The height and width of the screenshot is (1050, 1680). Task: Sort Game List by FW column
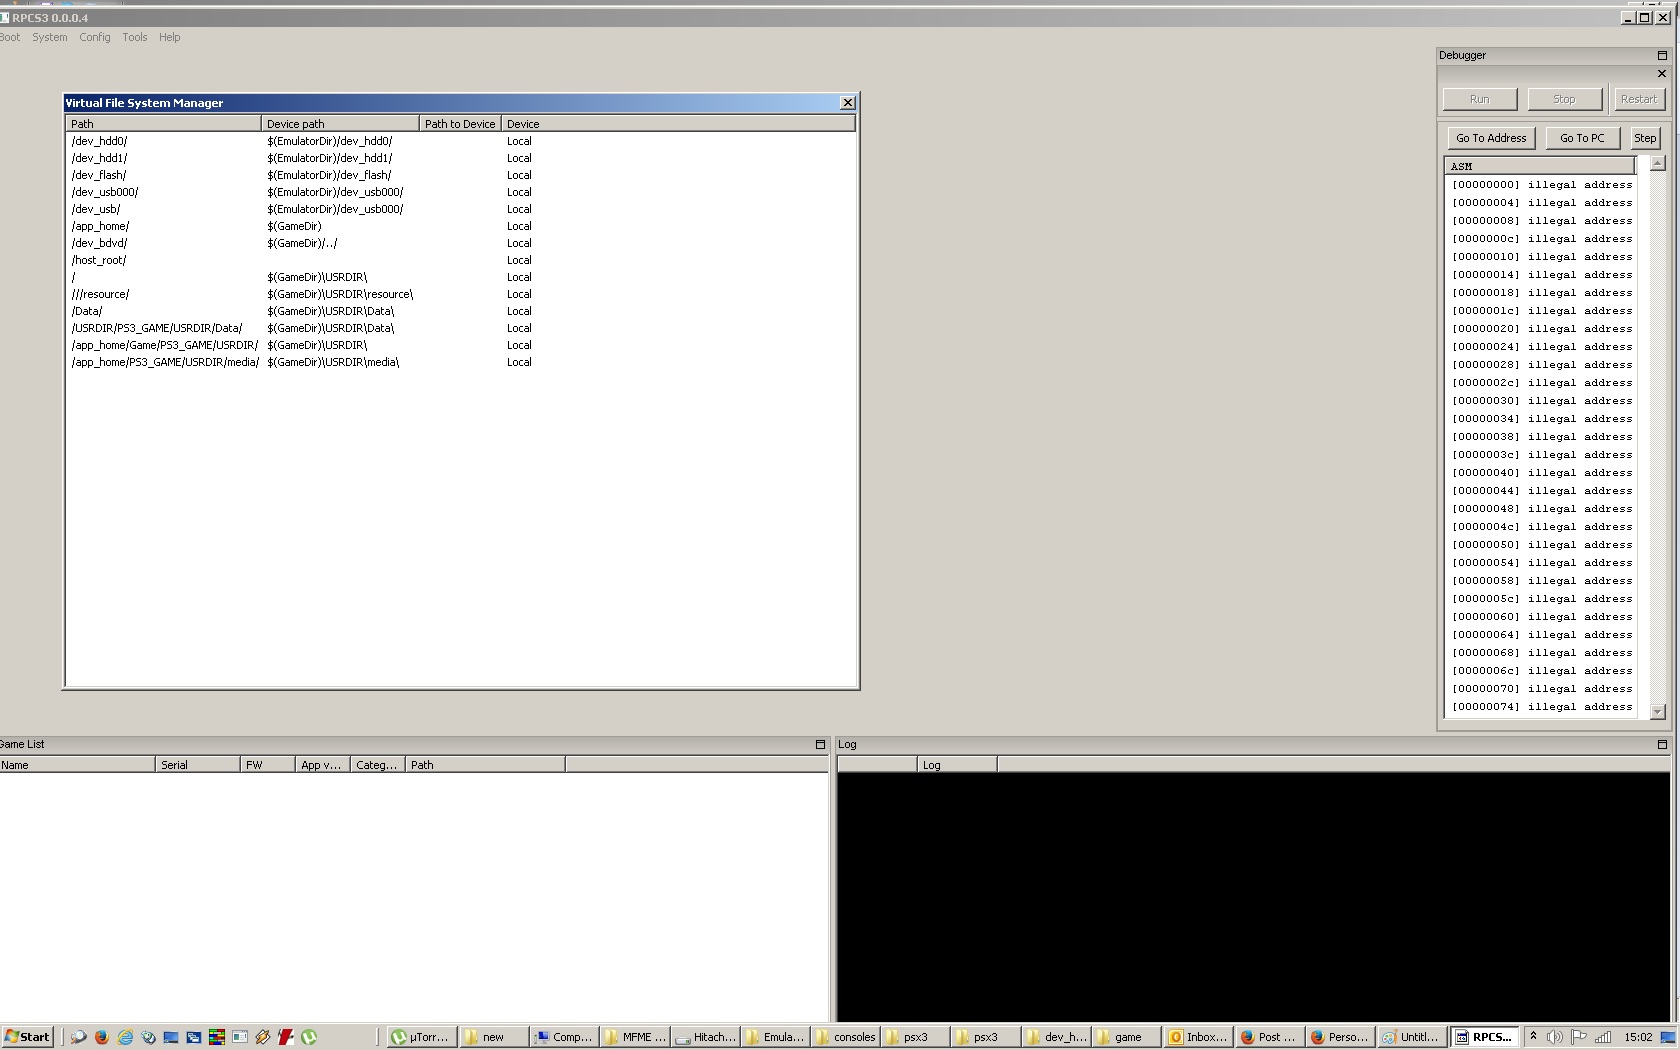pyautogui.click(x=268, y=765)
